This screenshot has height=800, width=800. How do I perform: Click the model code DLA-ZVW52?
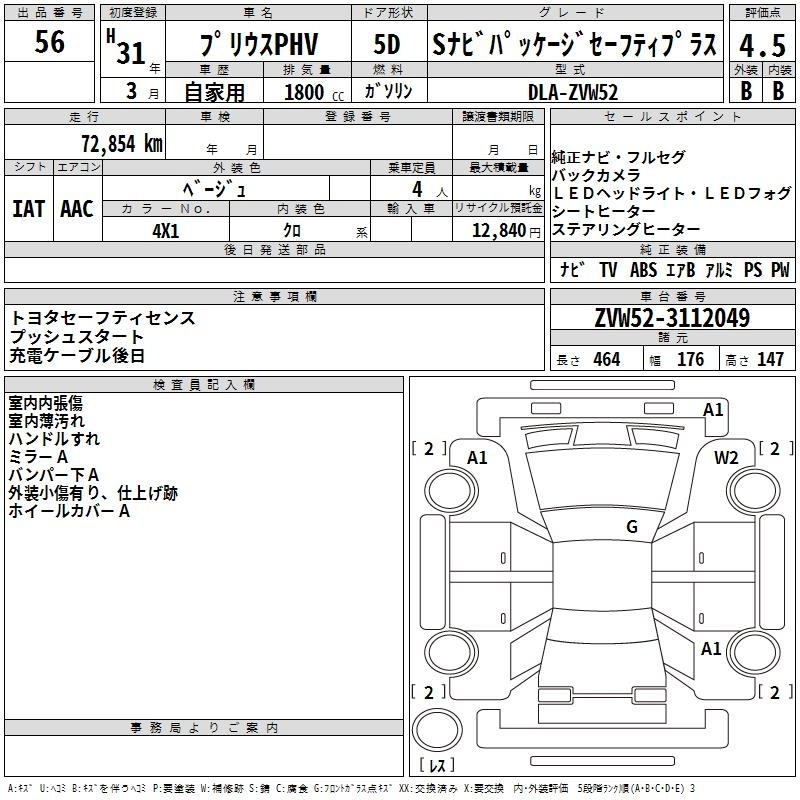(573, 92)
